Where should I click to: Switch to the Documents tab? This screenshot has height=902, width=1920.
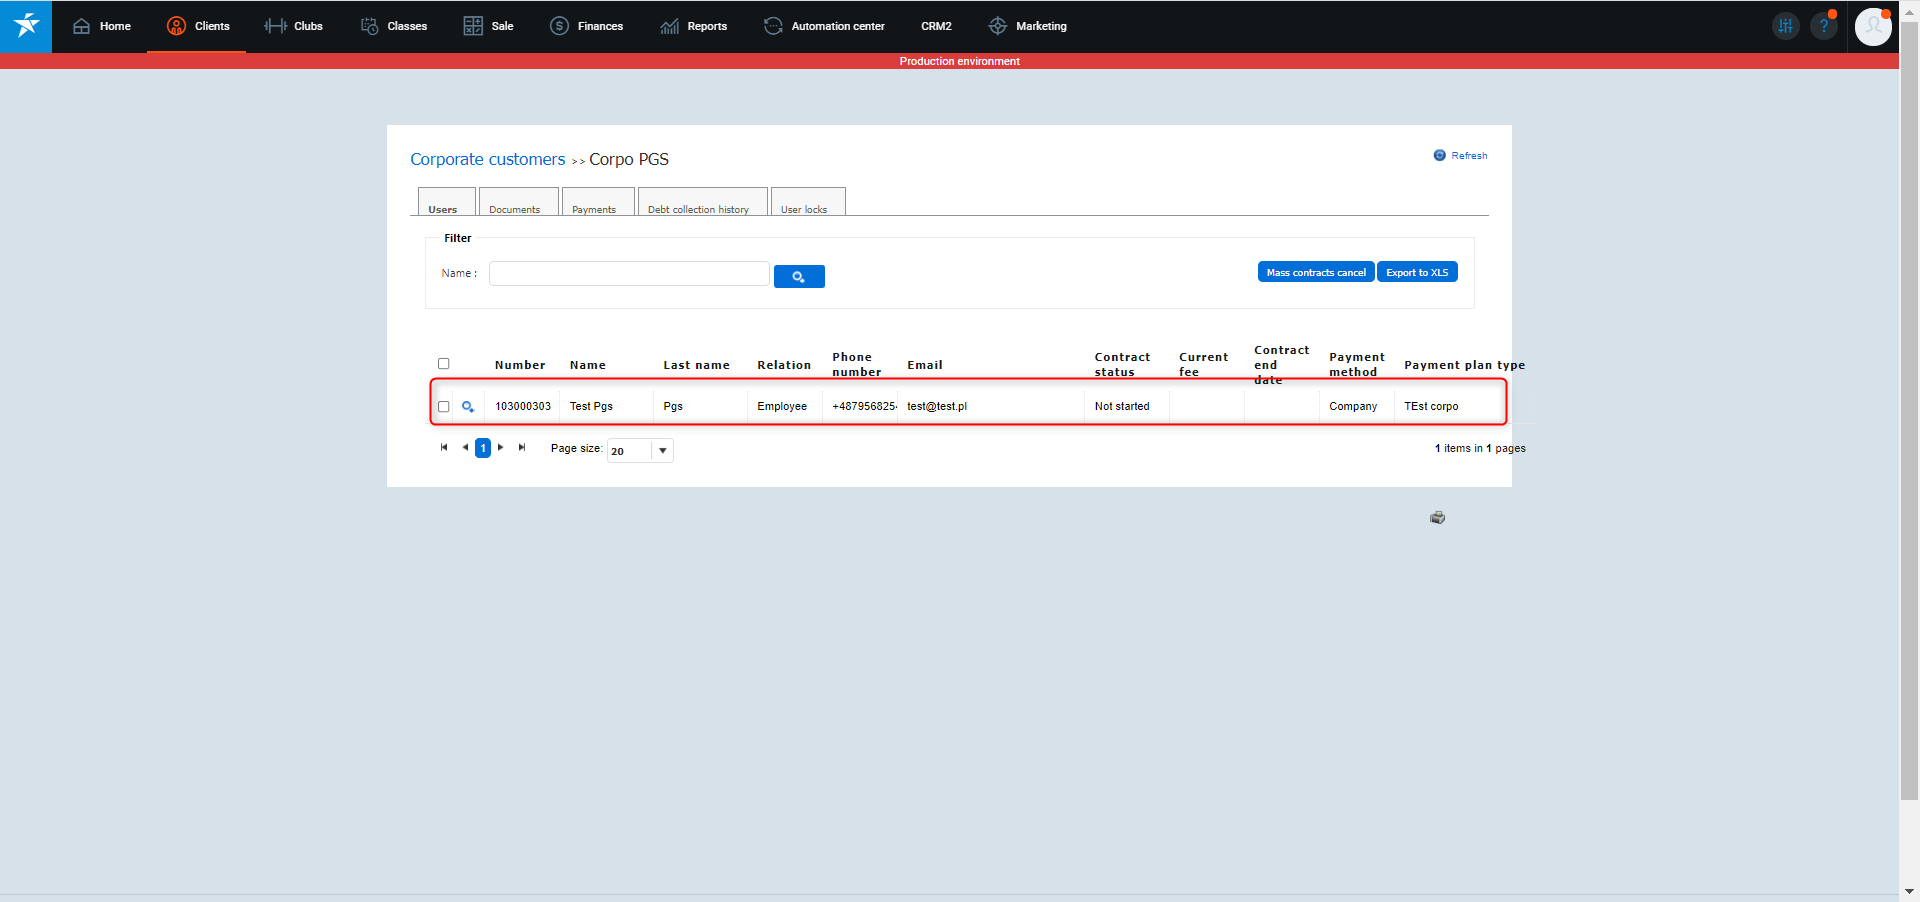(515, 208)
